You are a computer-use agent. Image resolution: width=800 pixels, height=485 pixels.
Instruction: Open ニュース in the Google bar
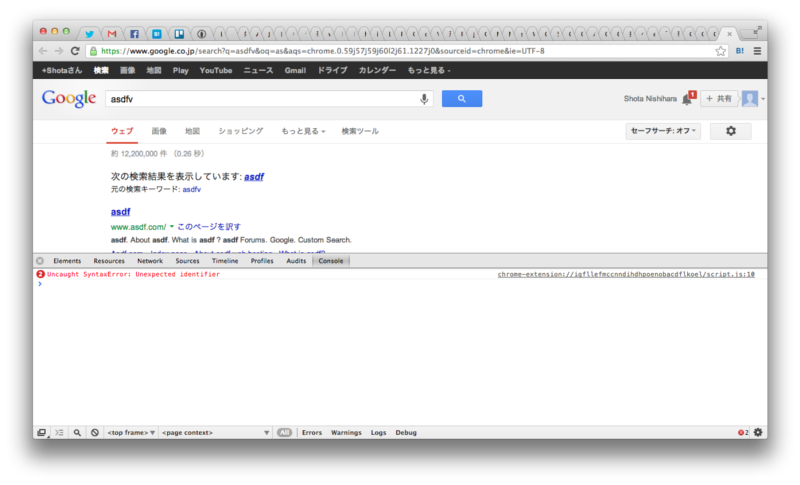click(258, 70)
